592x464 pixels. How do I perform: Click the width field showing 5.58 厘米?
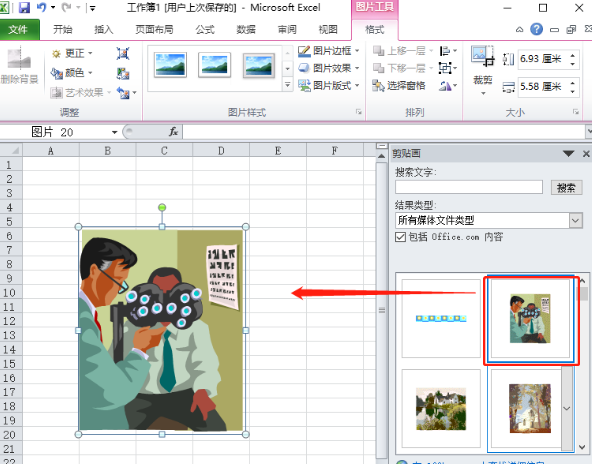[x=542, y=87]
